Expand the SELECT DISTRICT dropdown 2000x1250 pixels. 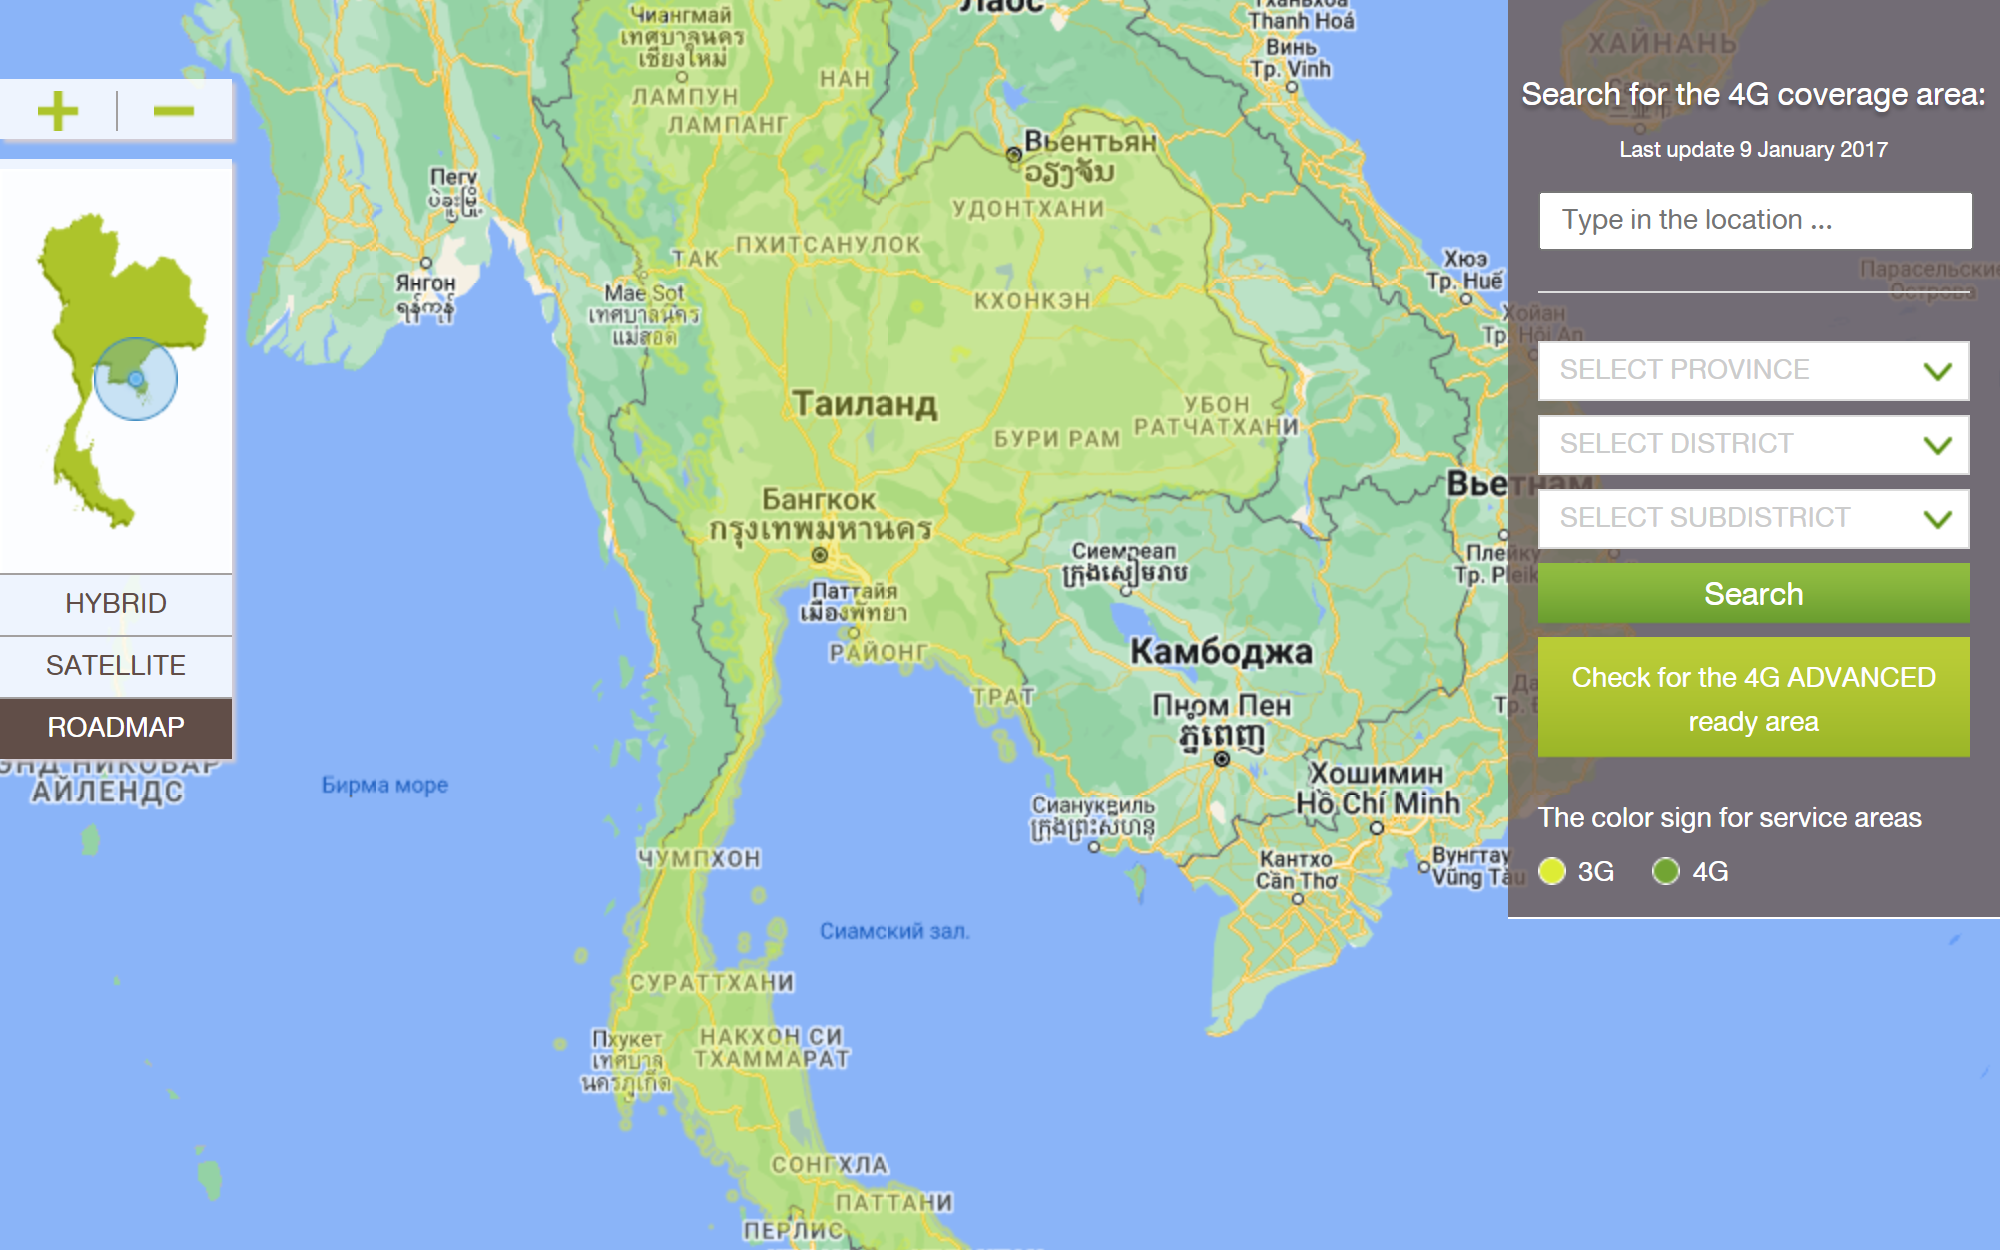tap(1754, 444)
